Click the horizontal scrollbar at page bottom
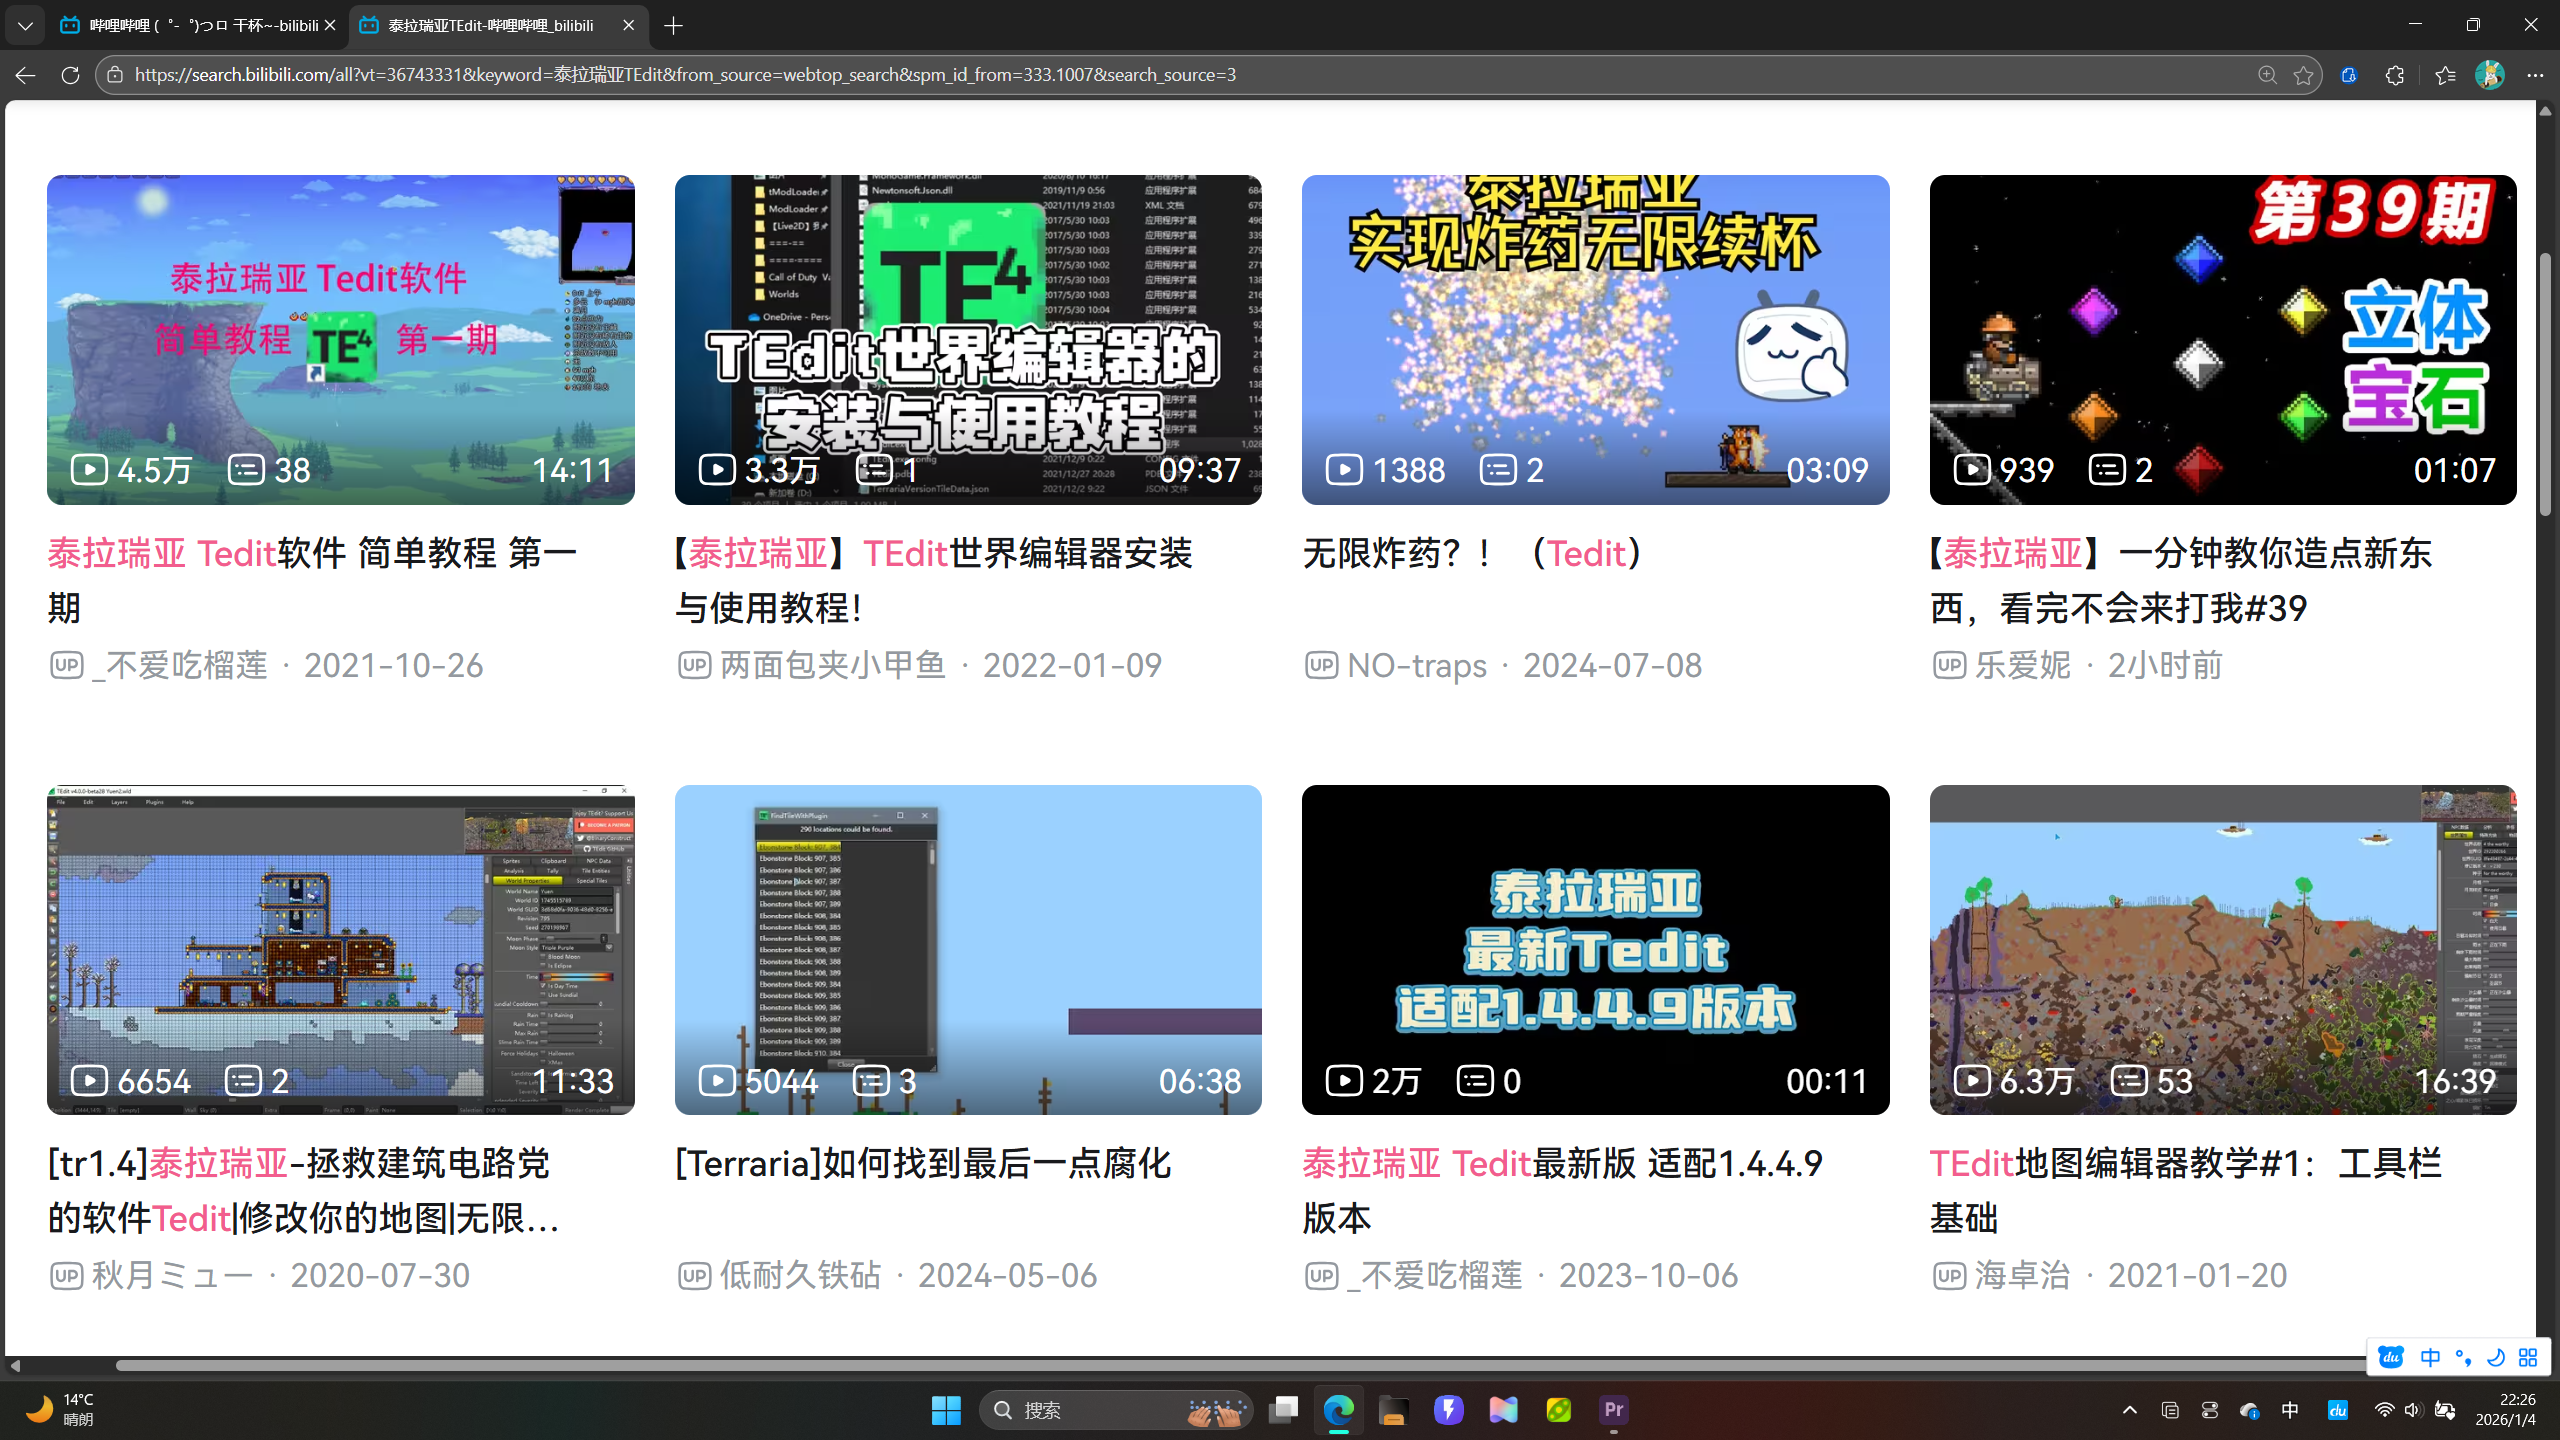The height and width of the screenshot is (1440, 2560). click(x=1200, y=1365)
